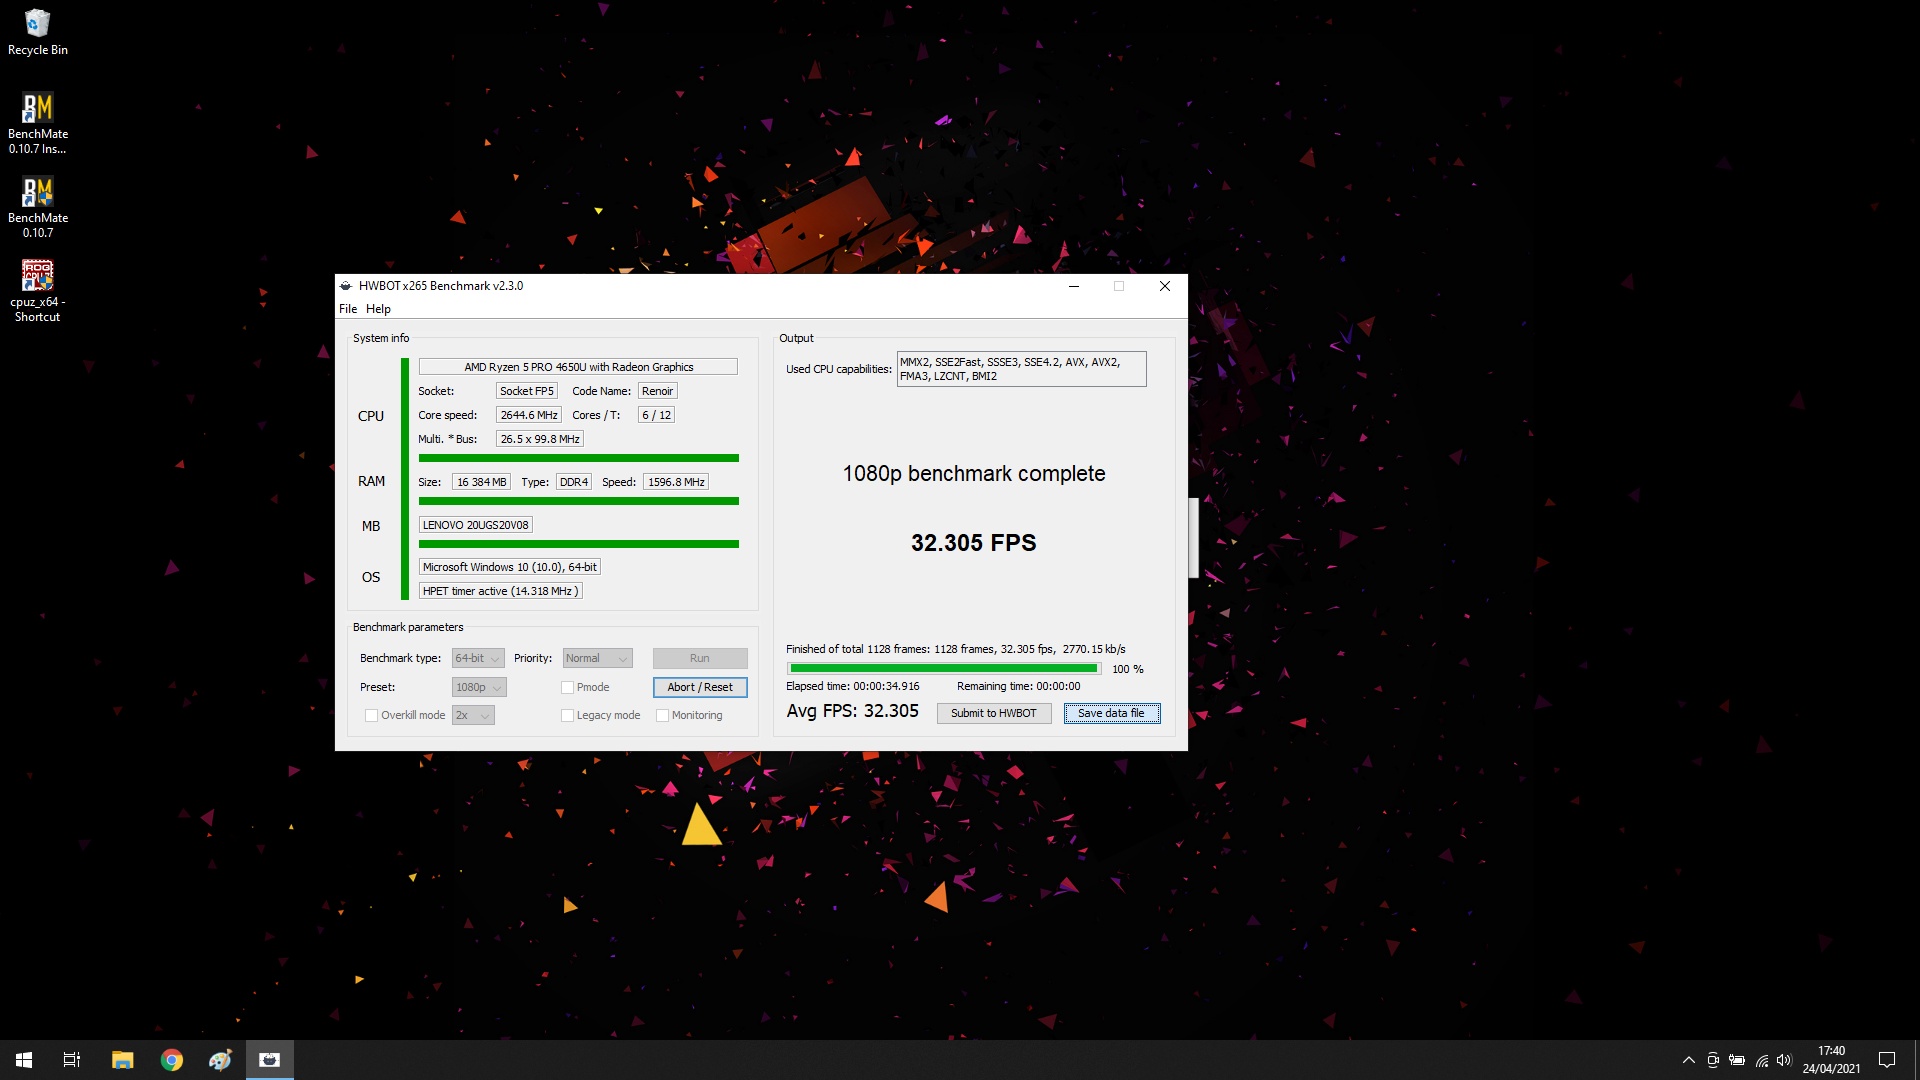
Task: Click the Elapsed time 00:00:34.916 text
Action: 852,687
